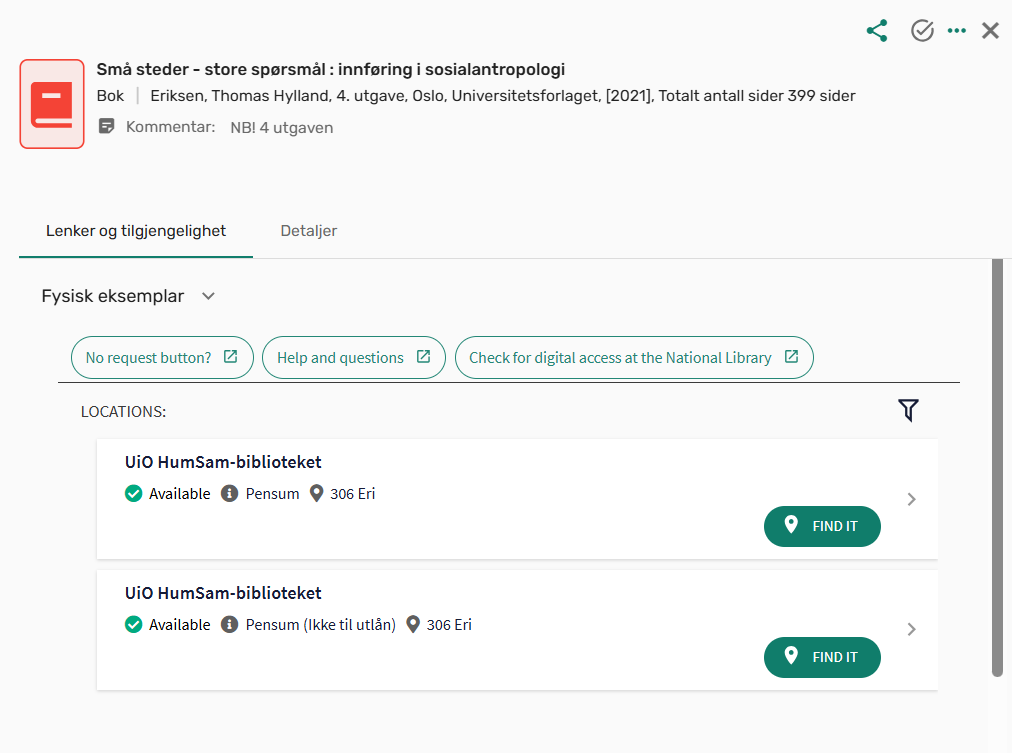Click the share icon
Image resolution: width=1012 pixels, height=753 pixels.
(877, 30)
